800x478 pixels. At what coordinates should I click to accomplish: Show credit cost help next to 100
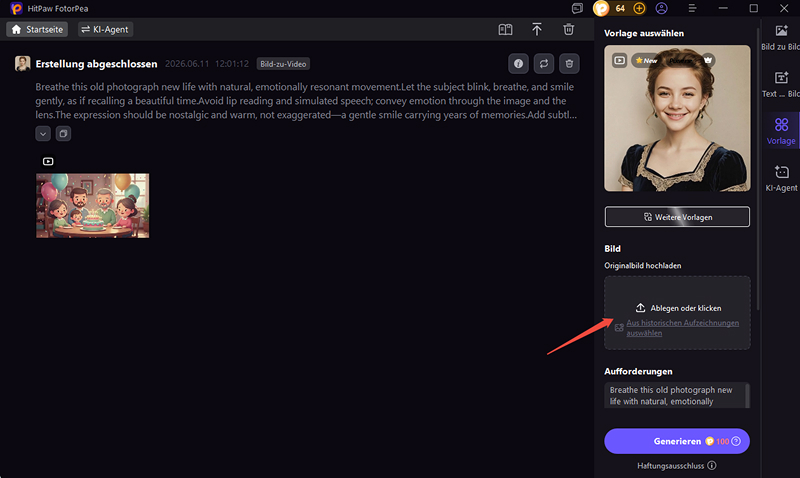736,441
